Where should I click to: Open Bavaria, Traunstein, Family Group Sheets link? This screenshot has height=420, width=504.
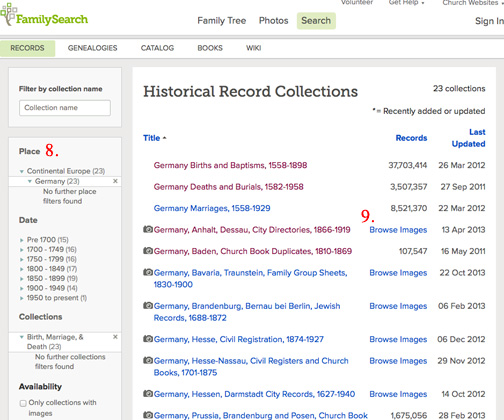(250, 278)
